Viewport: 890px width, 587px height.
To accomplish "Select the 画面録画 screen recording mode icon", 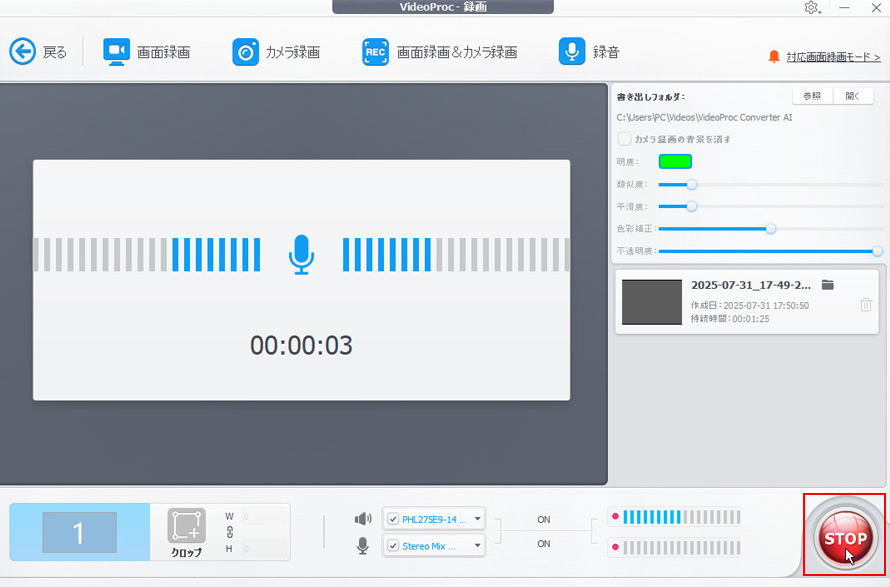I will pyautogui.click(x=115, y=51).
